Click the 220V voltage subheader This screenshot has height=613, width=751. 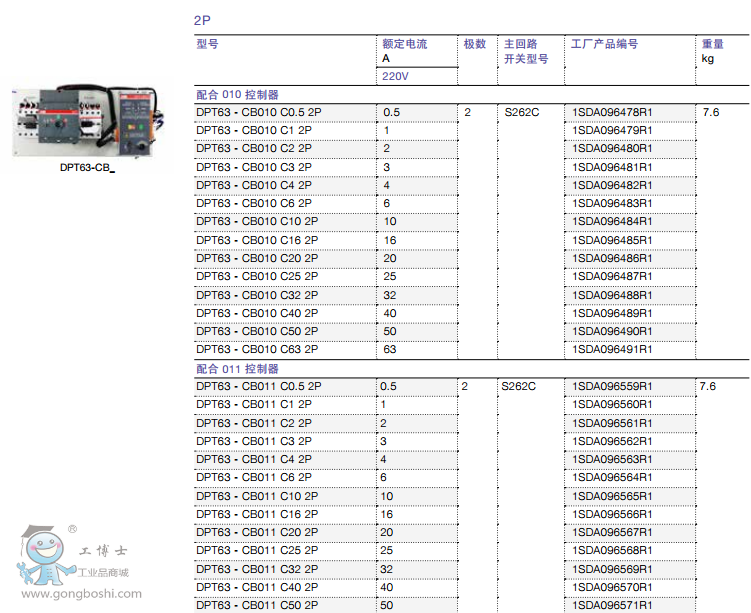pyautogui.click(x=396, y=76)
